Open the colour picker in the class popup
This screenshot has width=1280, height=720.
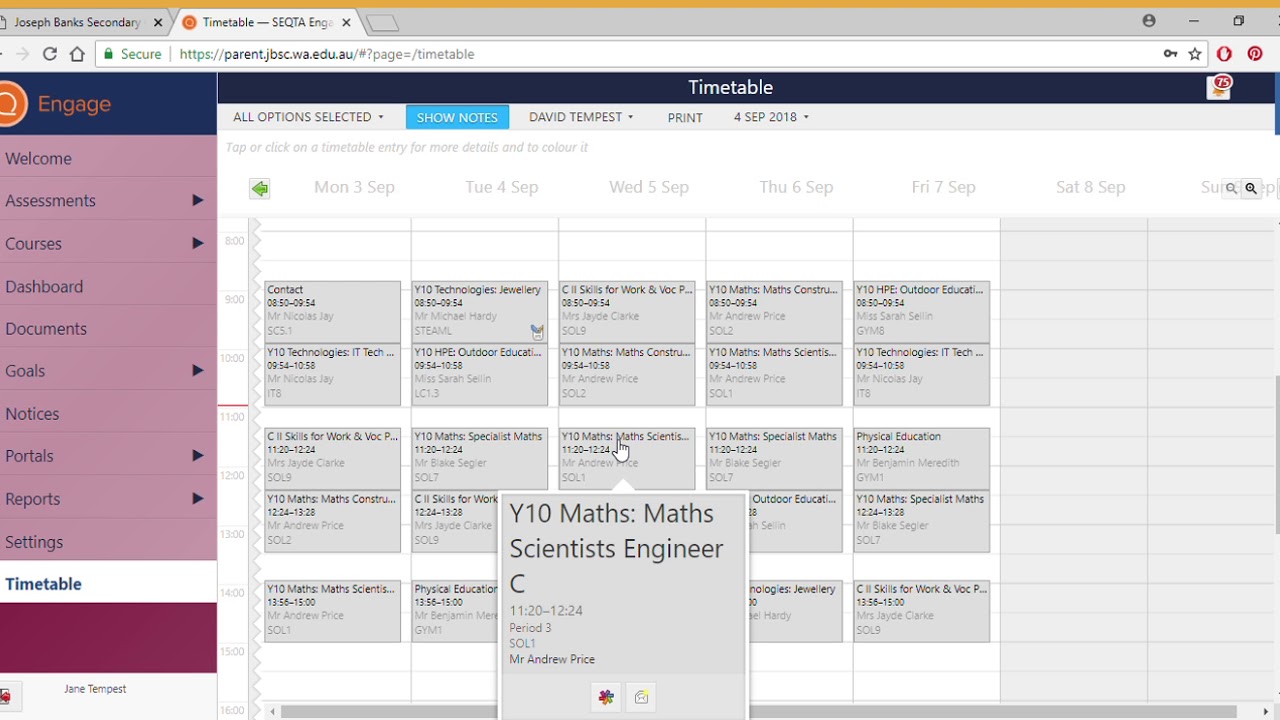pyautogui.click(x=606, y=697)
